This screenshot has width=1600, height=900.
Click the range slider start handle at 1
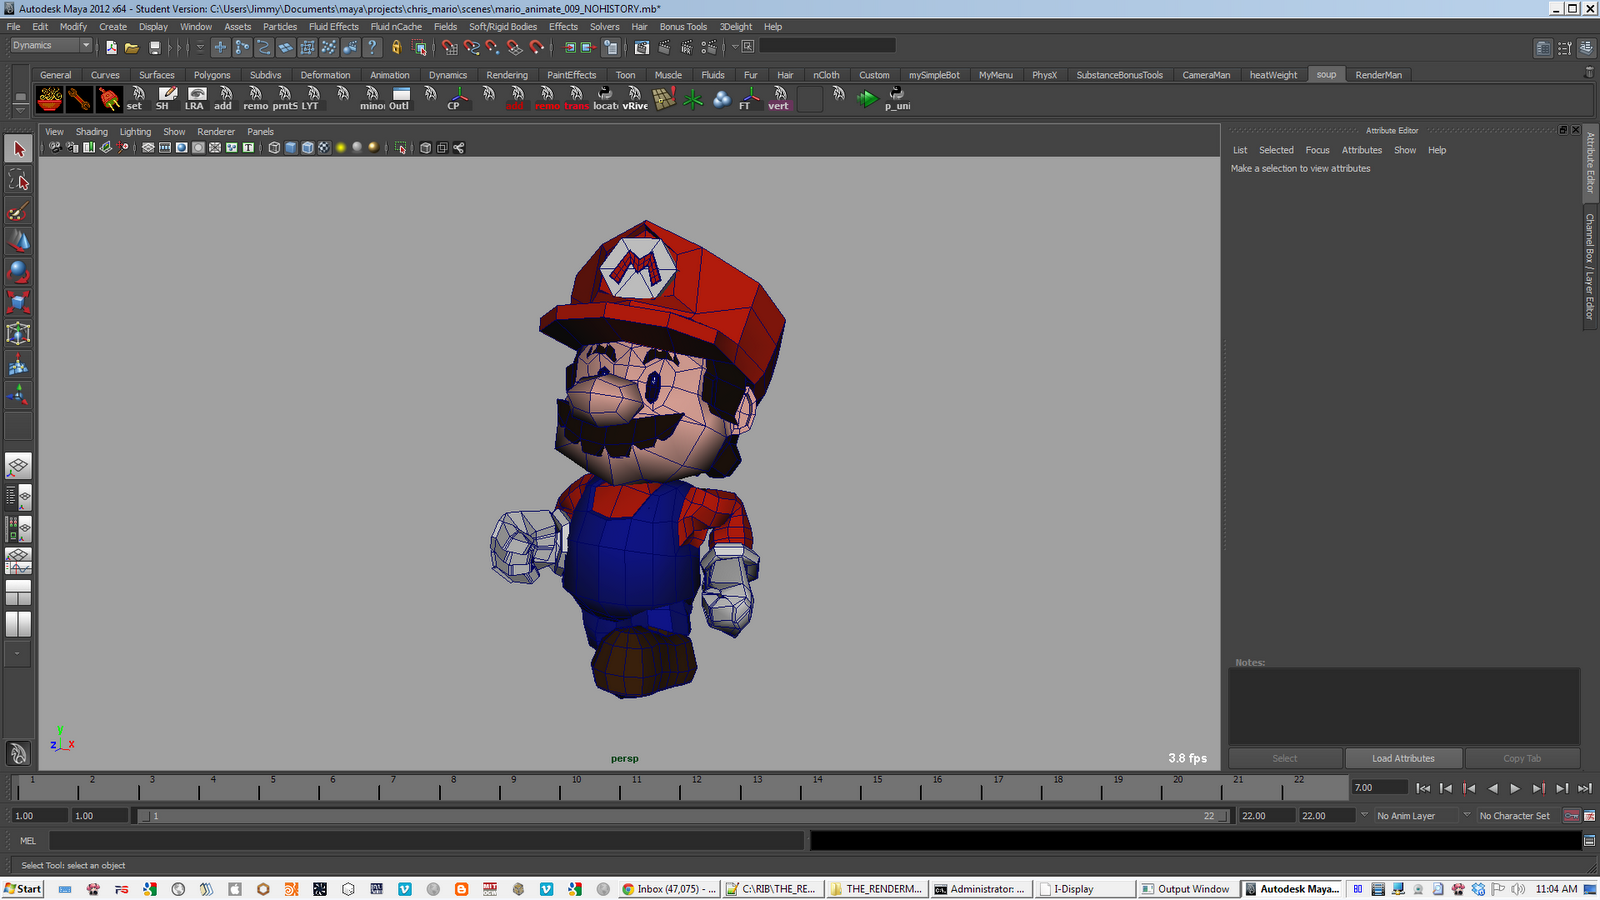(x=144, y=816)
